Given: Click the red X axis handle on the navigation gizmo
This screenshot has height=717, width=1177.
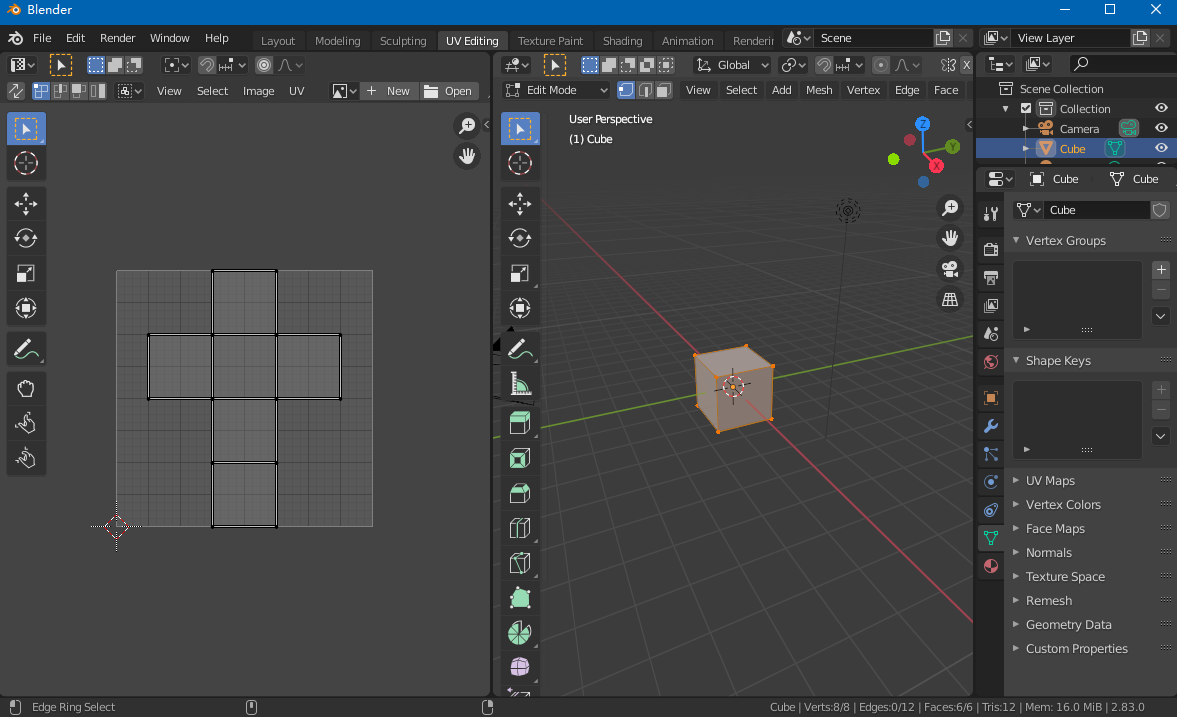Looking at the screenshot, I should pos(935,166).
